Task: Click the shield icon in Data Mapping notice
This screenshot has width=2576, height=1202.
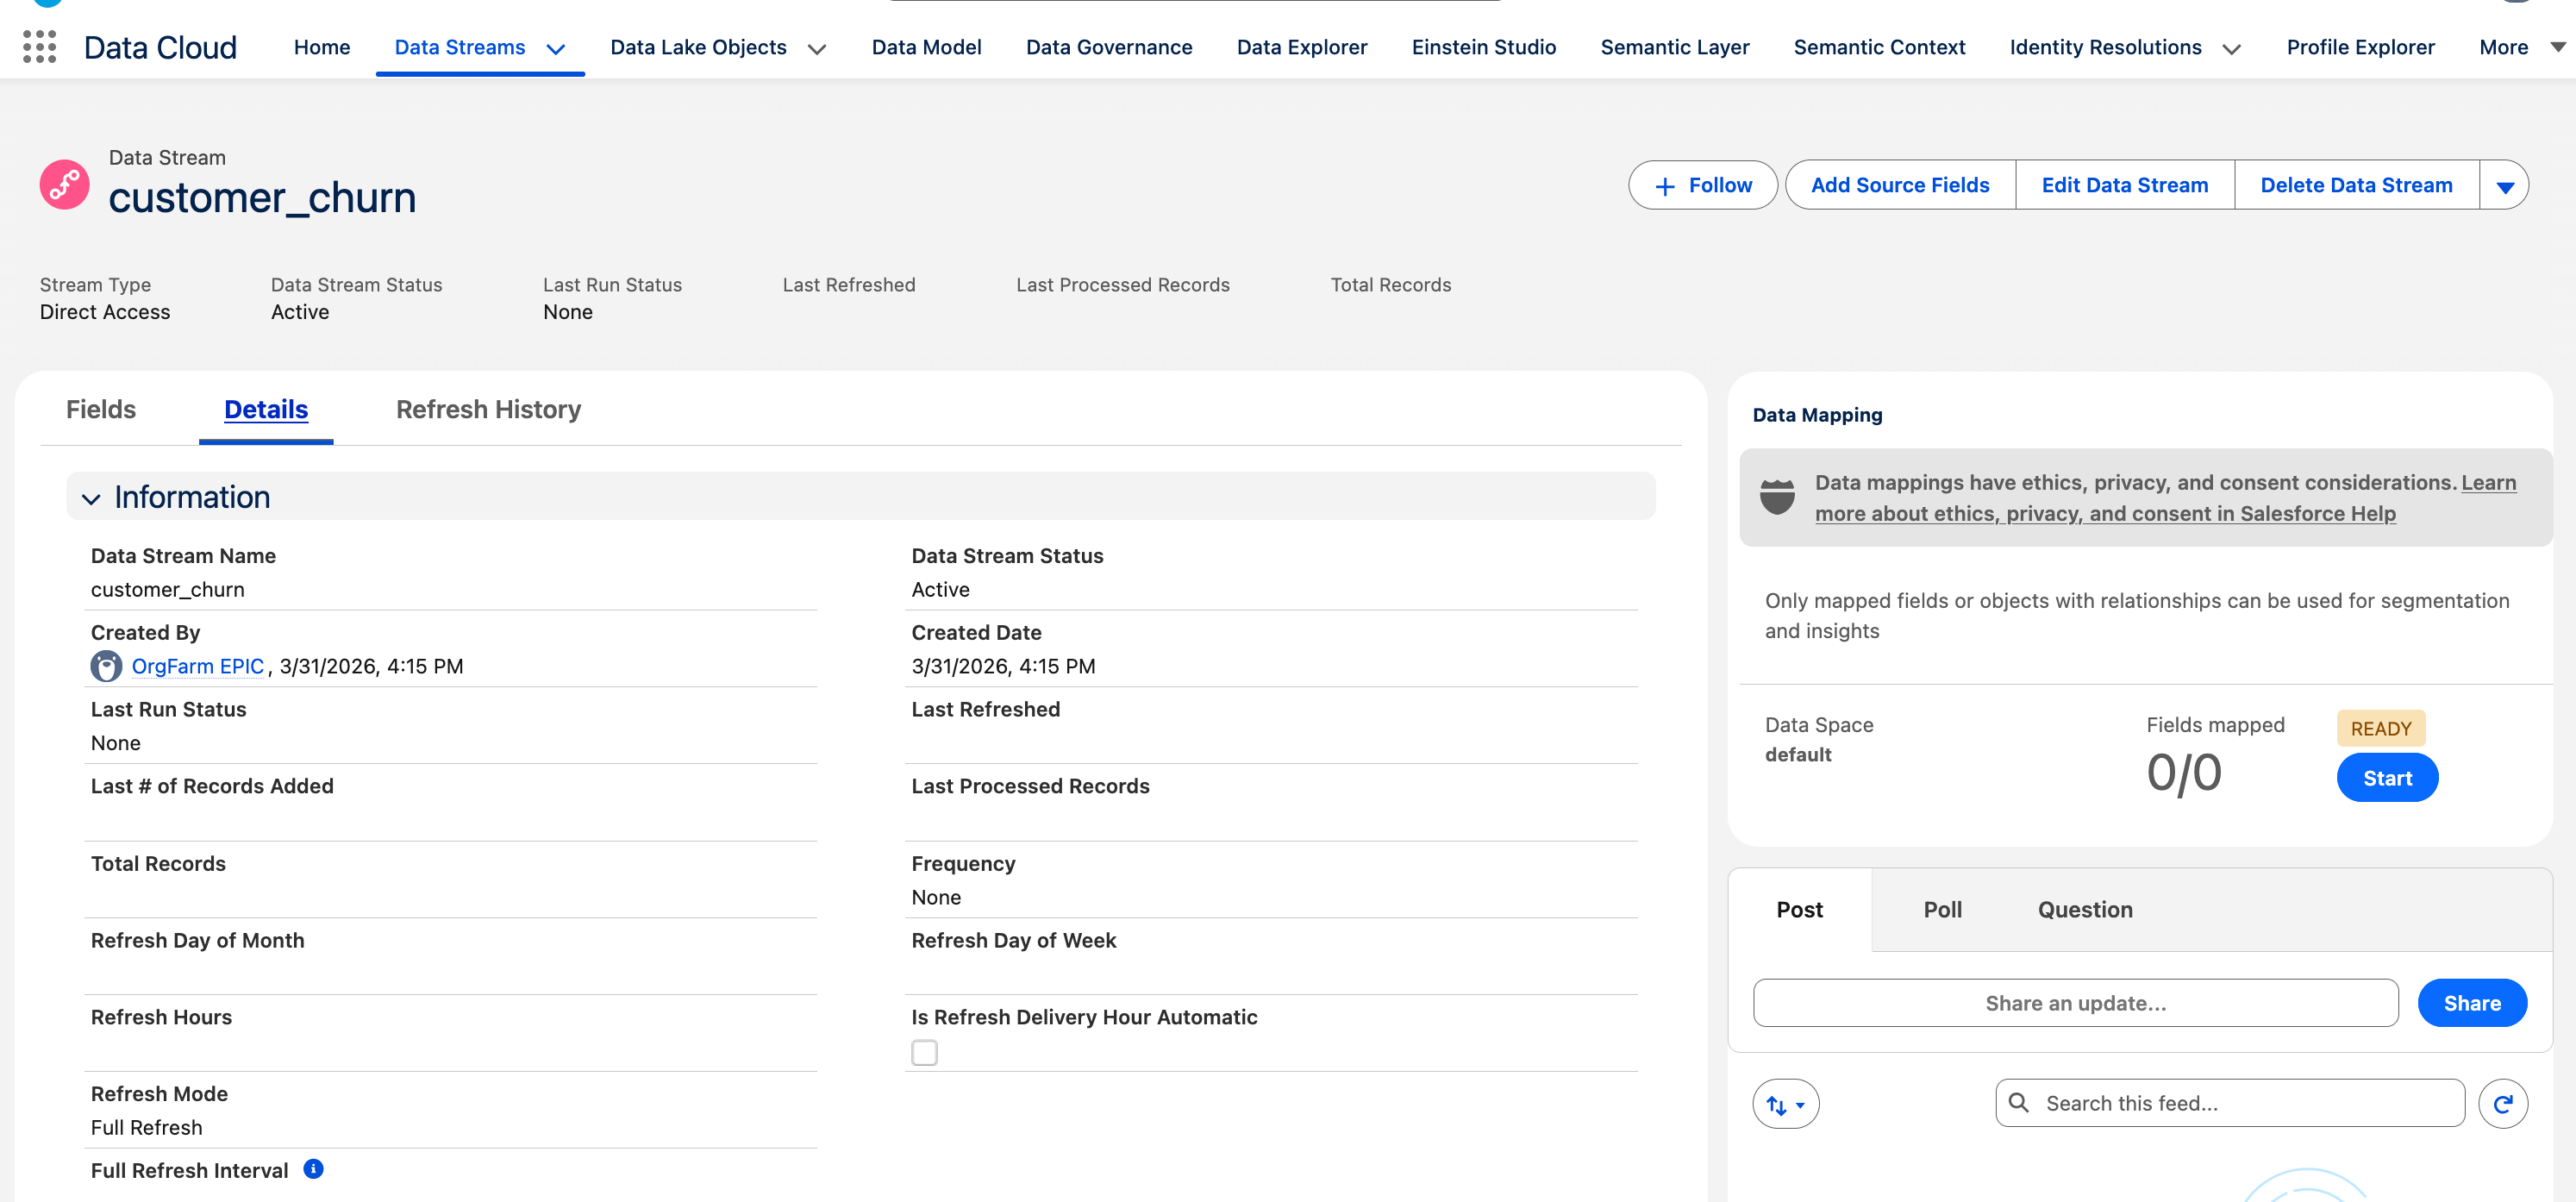Action: [1777, 496]
